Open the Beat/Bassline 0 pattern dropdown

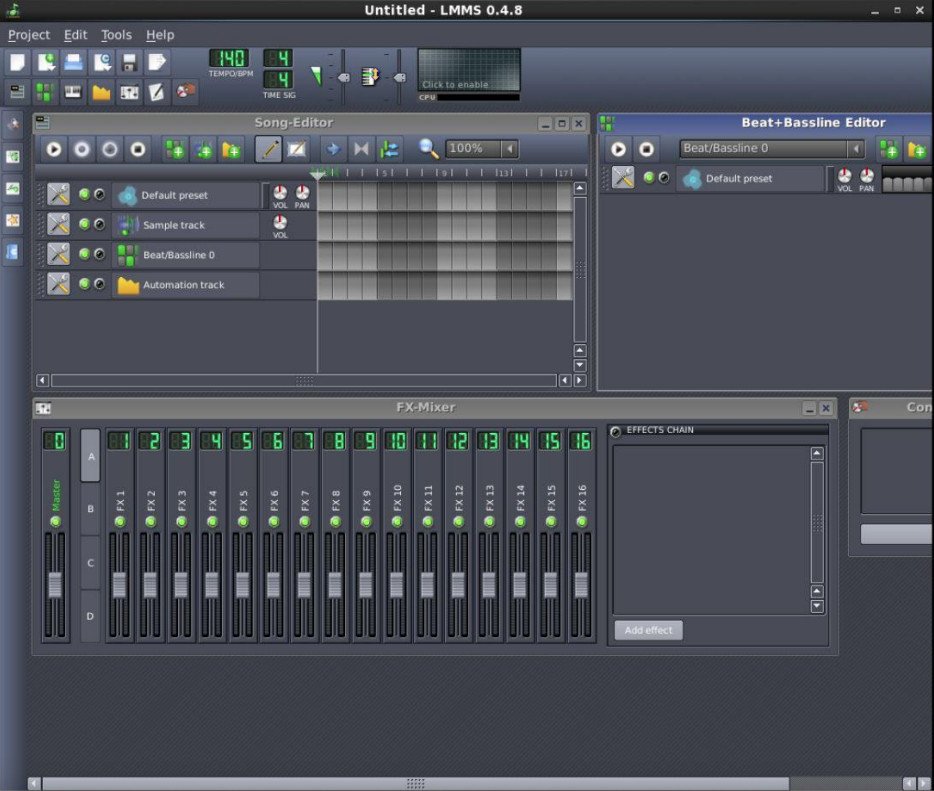click(855, 146)
